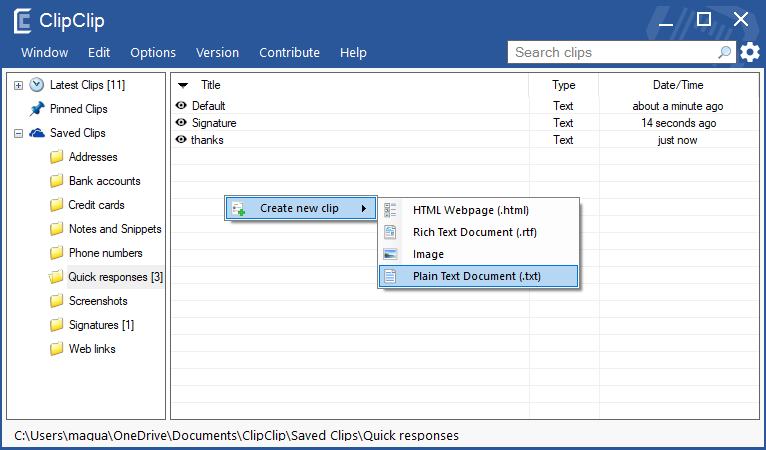Click the Latest Clips clock icon
This screenshot has width=766, height=450.
[x=37, y=85]
